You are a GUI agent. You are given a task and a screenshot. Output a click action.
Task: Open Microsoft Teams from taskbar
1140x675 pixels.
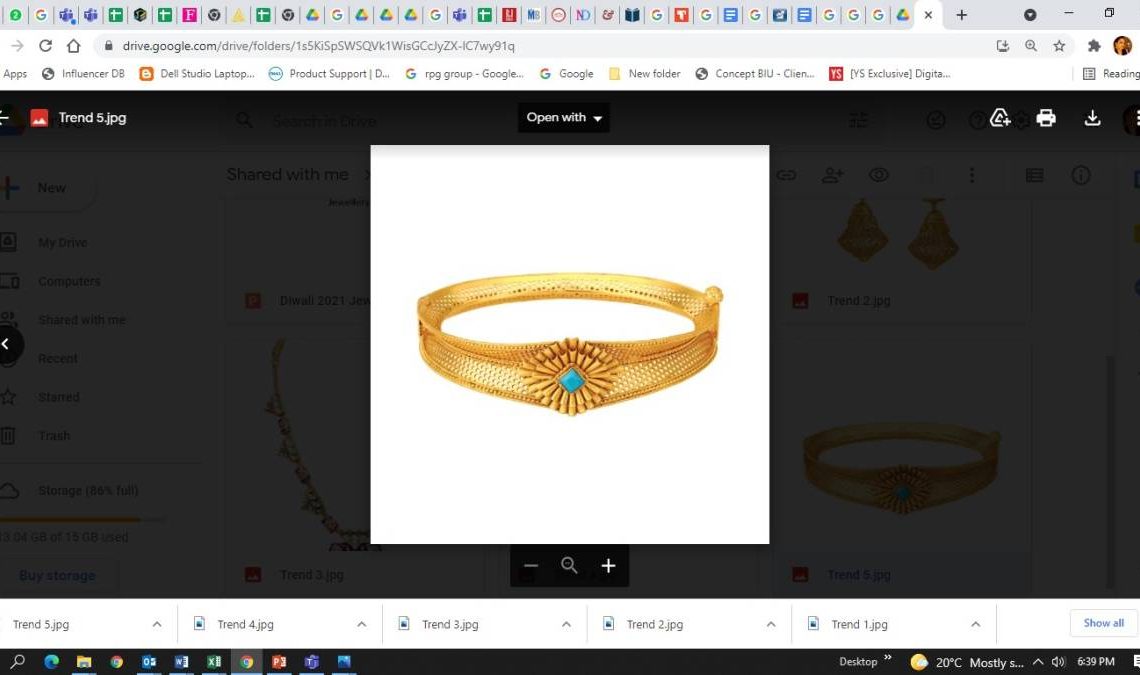[x=312, y=661]
